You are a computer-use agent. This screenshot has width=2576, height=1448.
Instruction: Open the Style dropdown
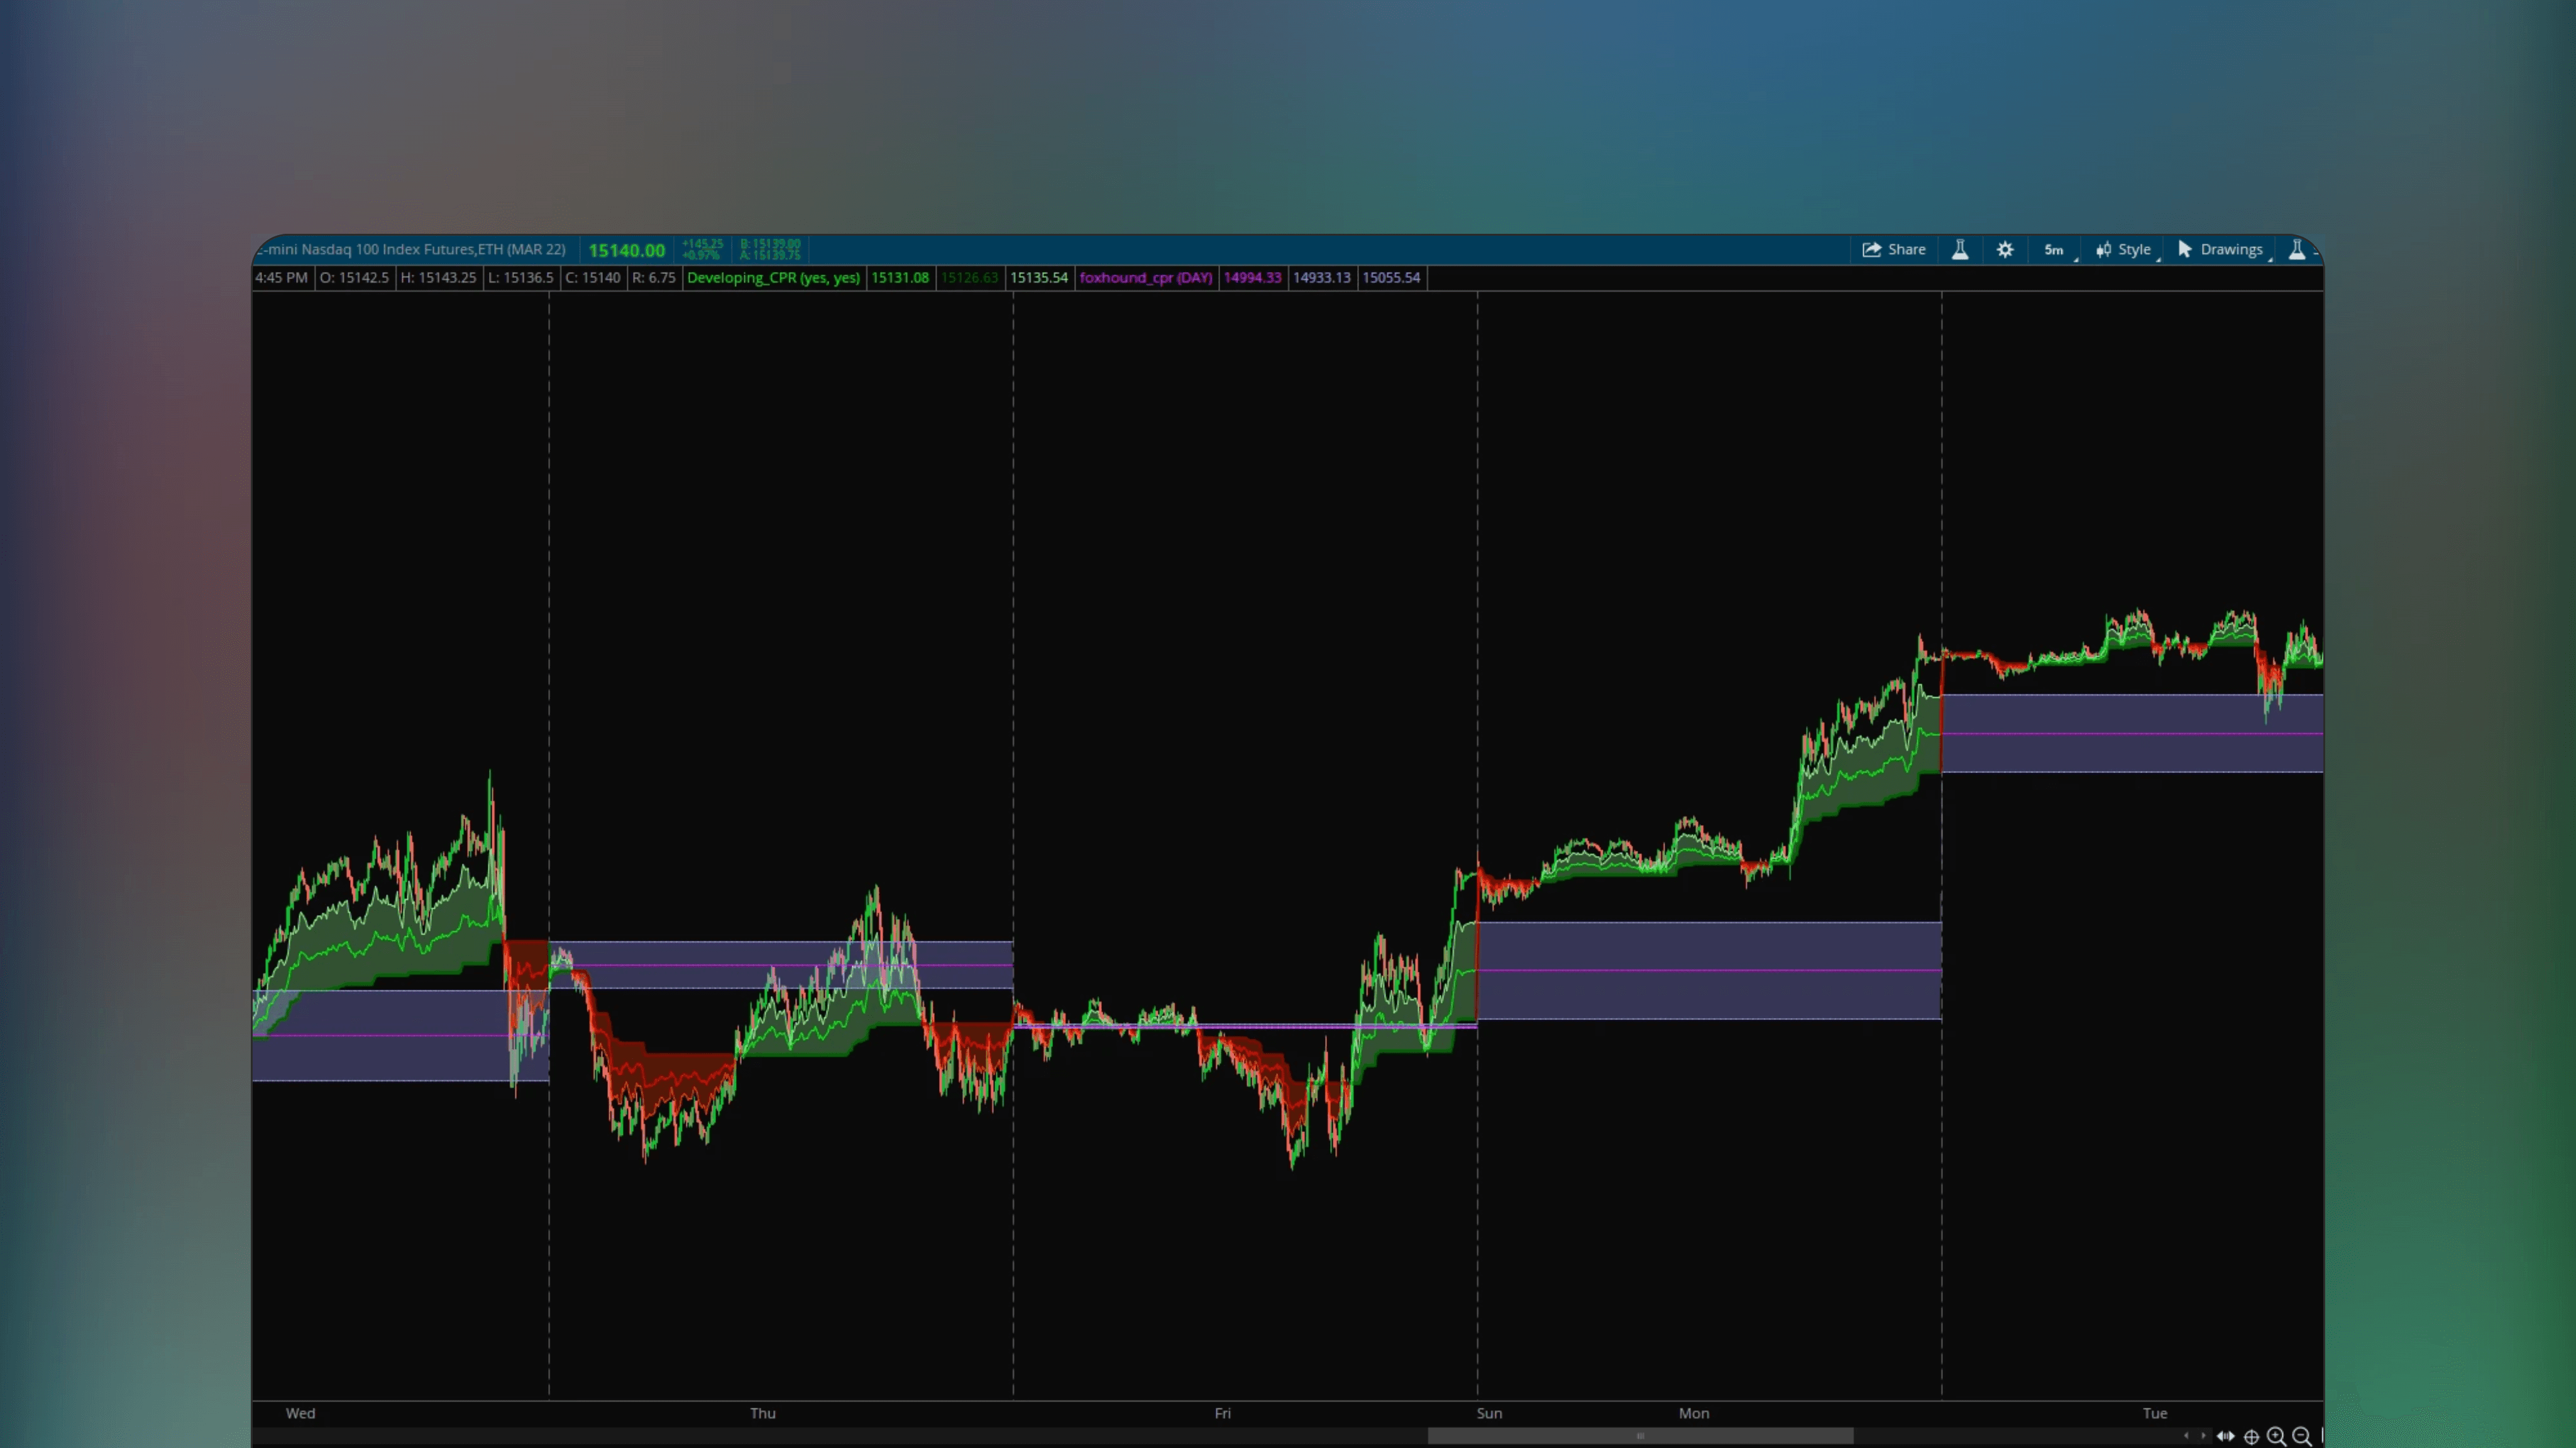tap(2133, 250)
